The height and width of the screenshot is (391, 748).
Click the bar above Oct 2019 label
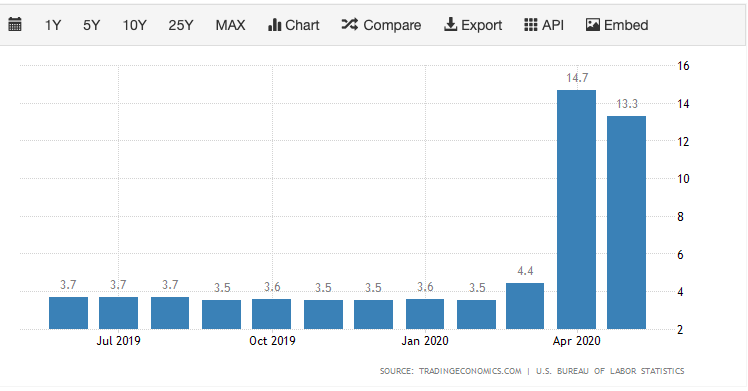[271, 314]
